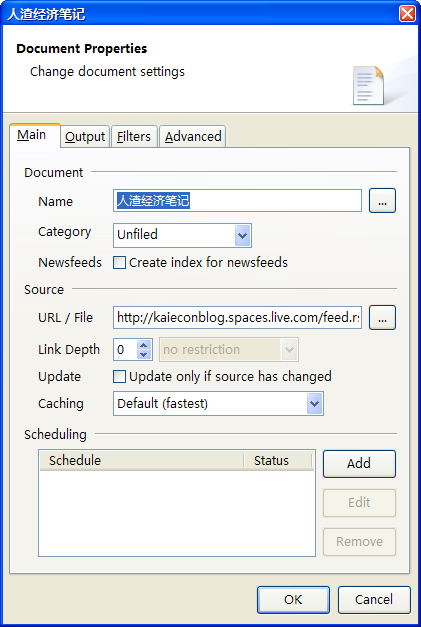This screenshot has width=421, height=627.
Task: Increase Link Depth with the up arrow
Action: [x=144, y=344]
